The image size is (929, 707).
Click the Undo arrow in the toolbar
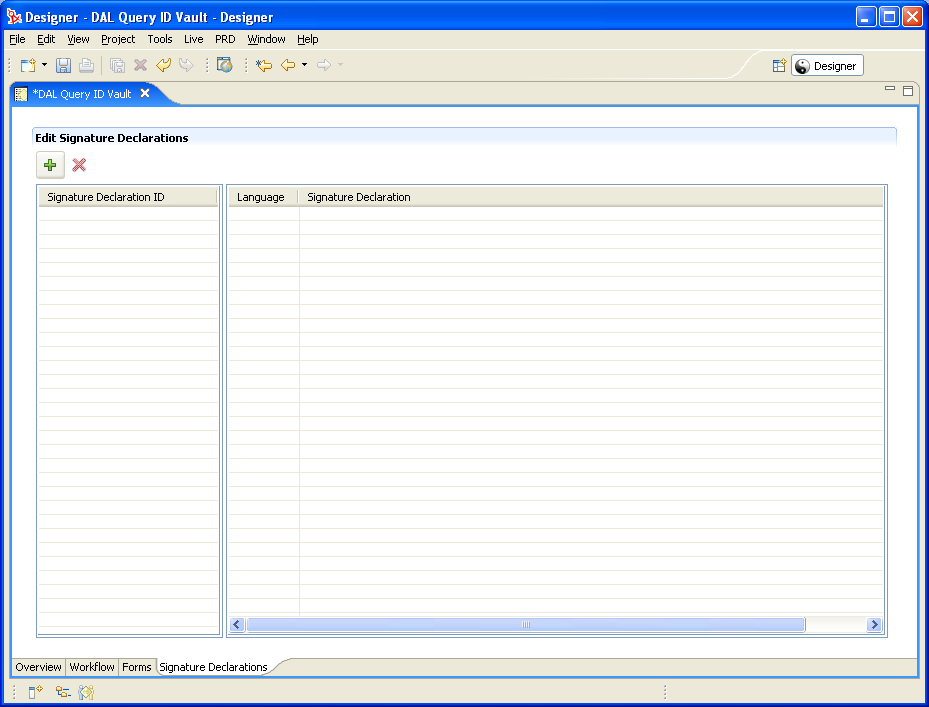point(163,66)
